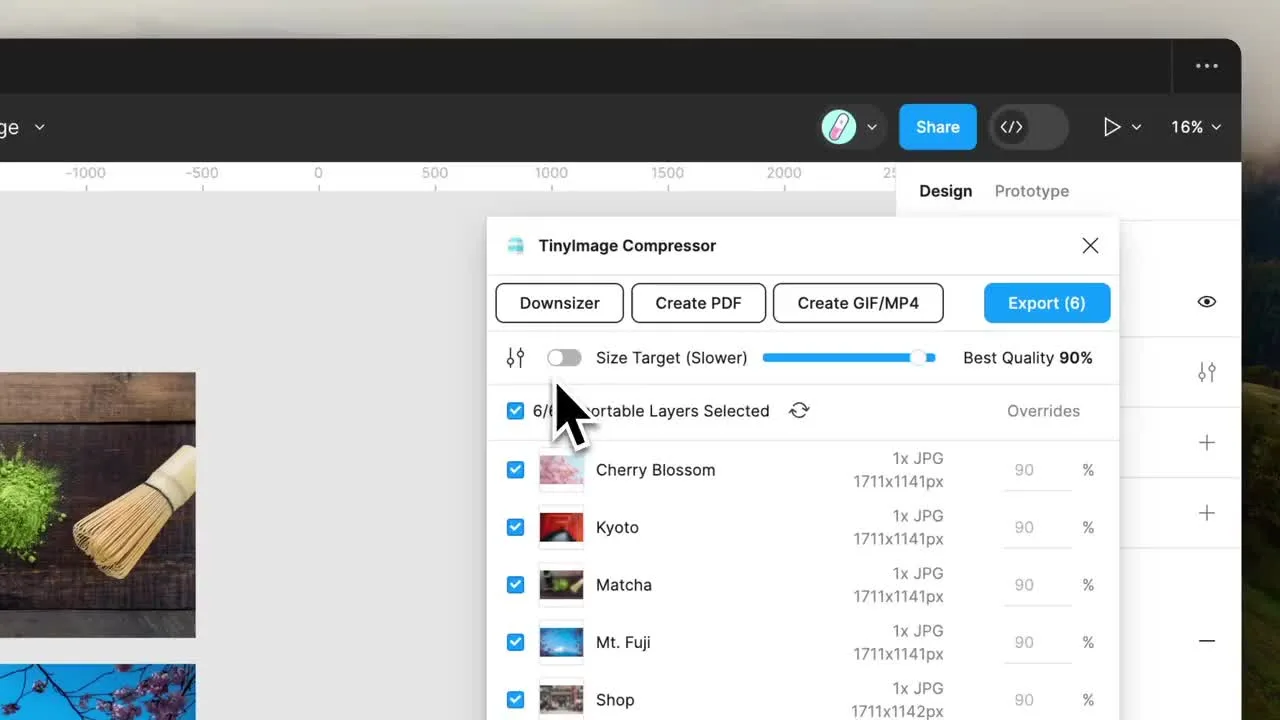Expand the 16% zoom dropdown
The height and width of the screenshot is (720, 1280).
(x=1197, y=127)
